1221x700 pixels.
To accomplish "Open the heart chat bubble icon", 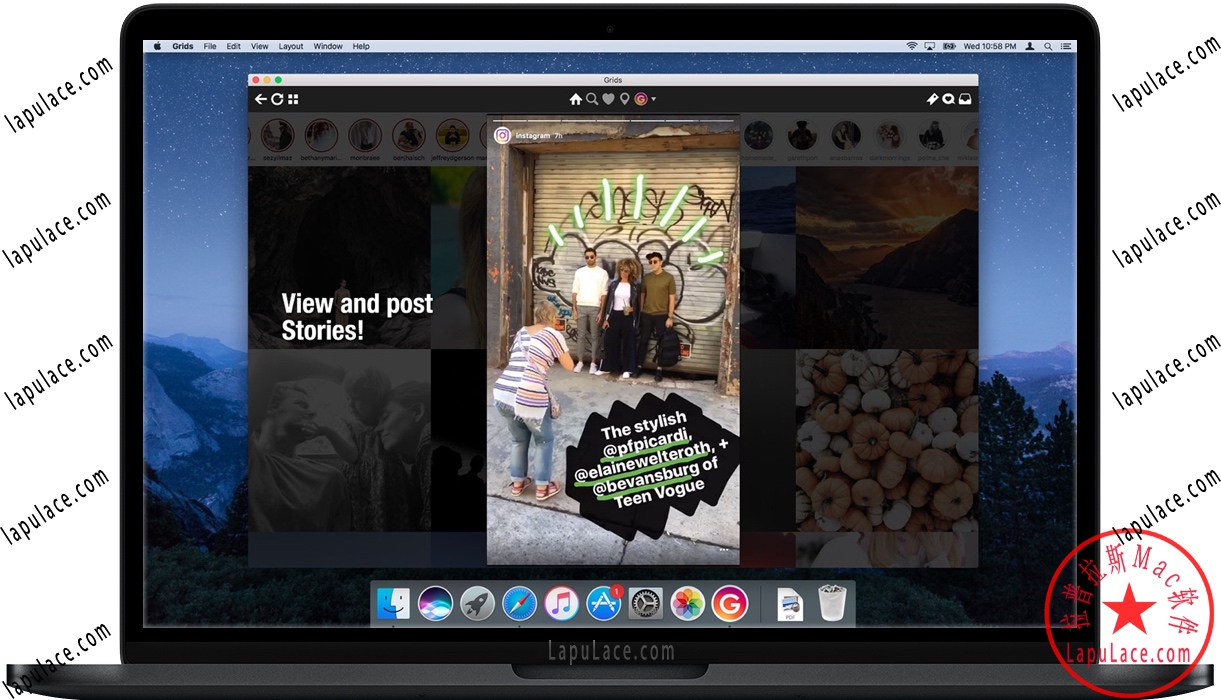I will pos(950,99).
